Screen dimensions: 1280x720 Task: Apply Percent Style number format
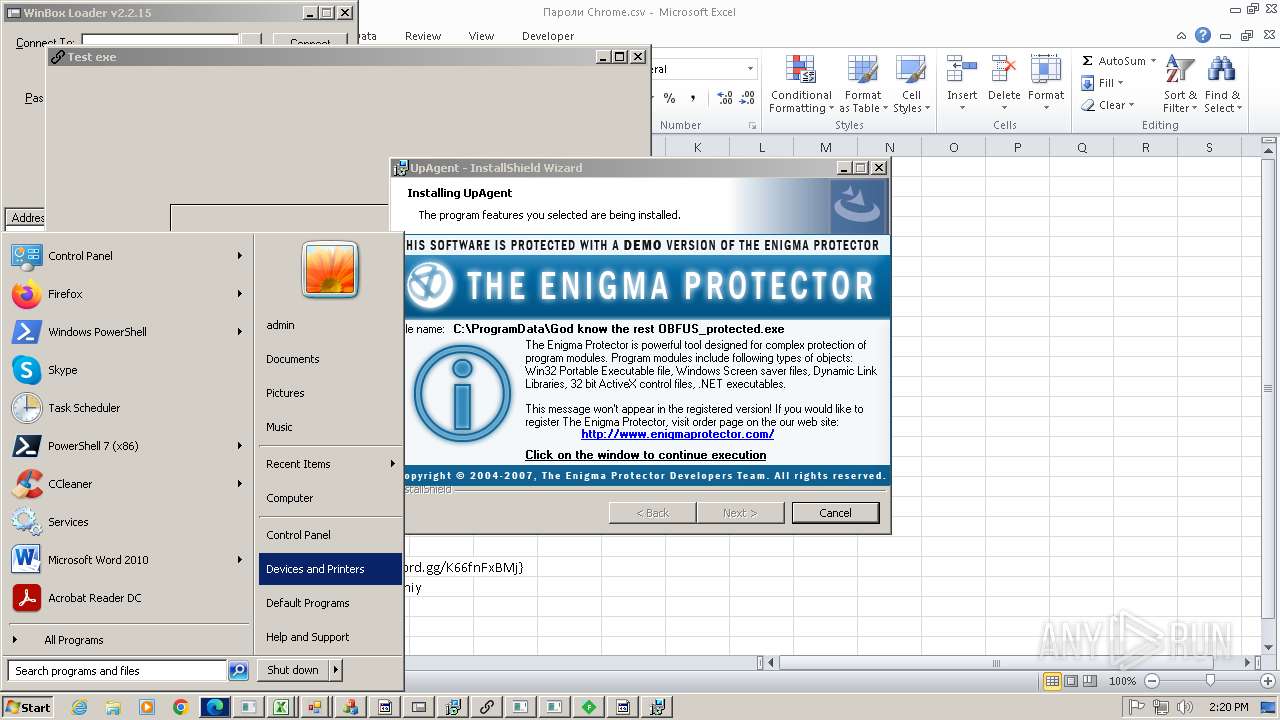pos(669,98)
